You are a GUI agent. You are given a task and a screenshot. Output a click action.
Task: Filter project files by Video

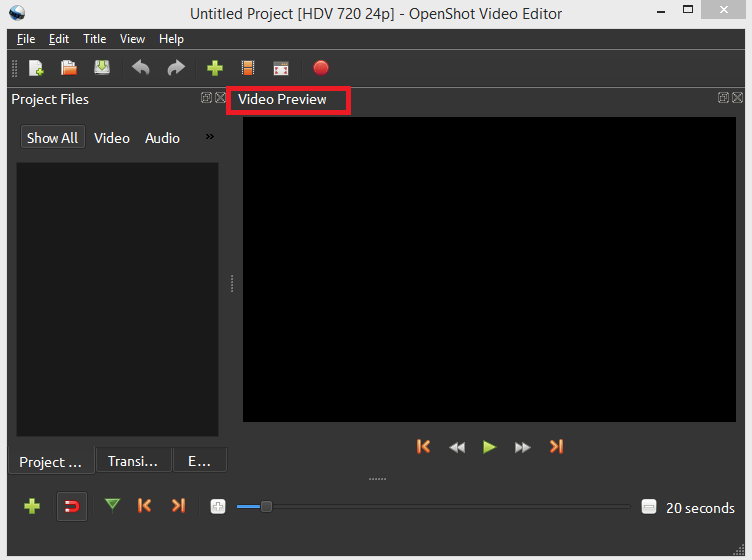tap(112, 138)
